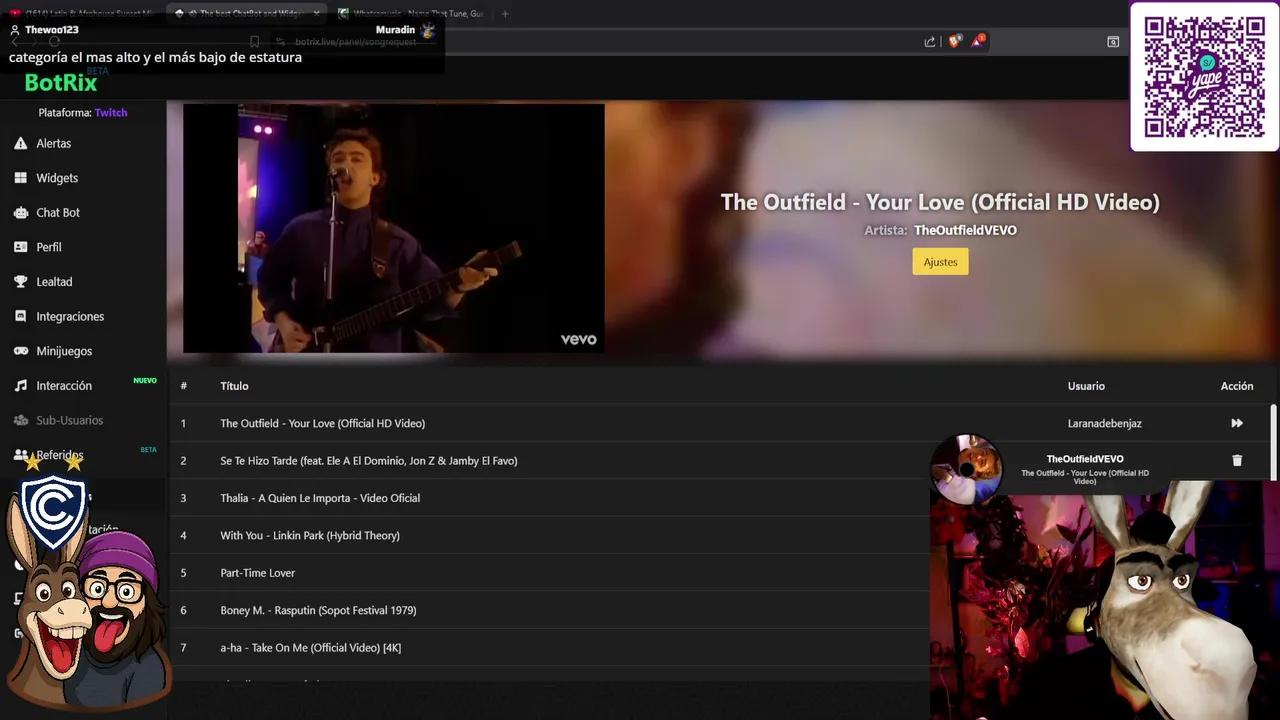Close the best ChatBot and Widgets tab
1280x720 pixels.
316,14
